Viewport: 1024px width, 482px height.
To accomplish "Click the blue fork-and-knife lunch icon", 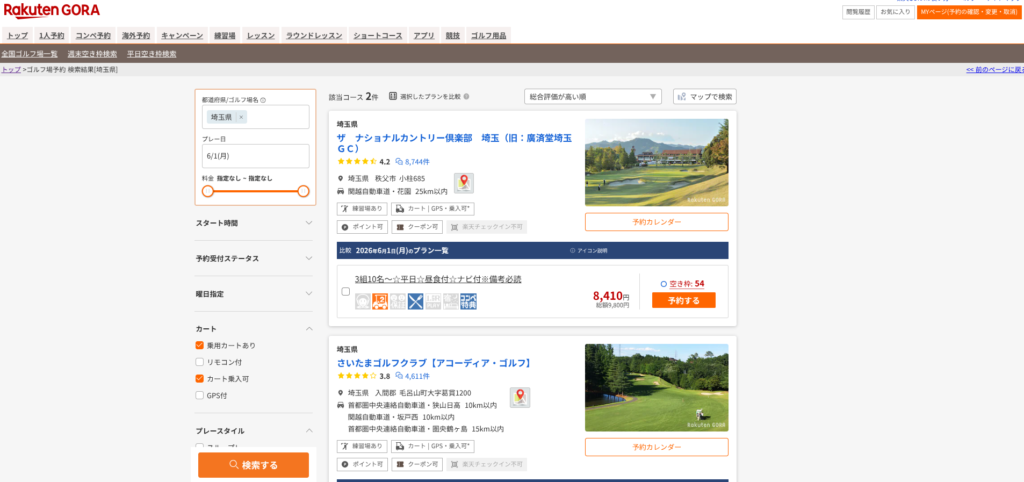I will click(416, 302).
